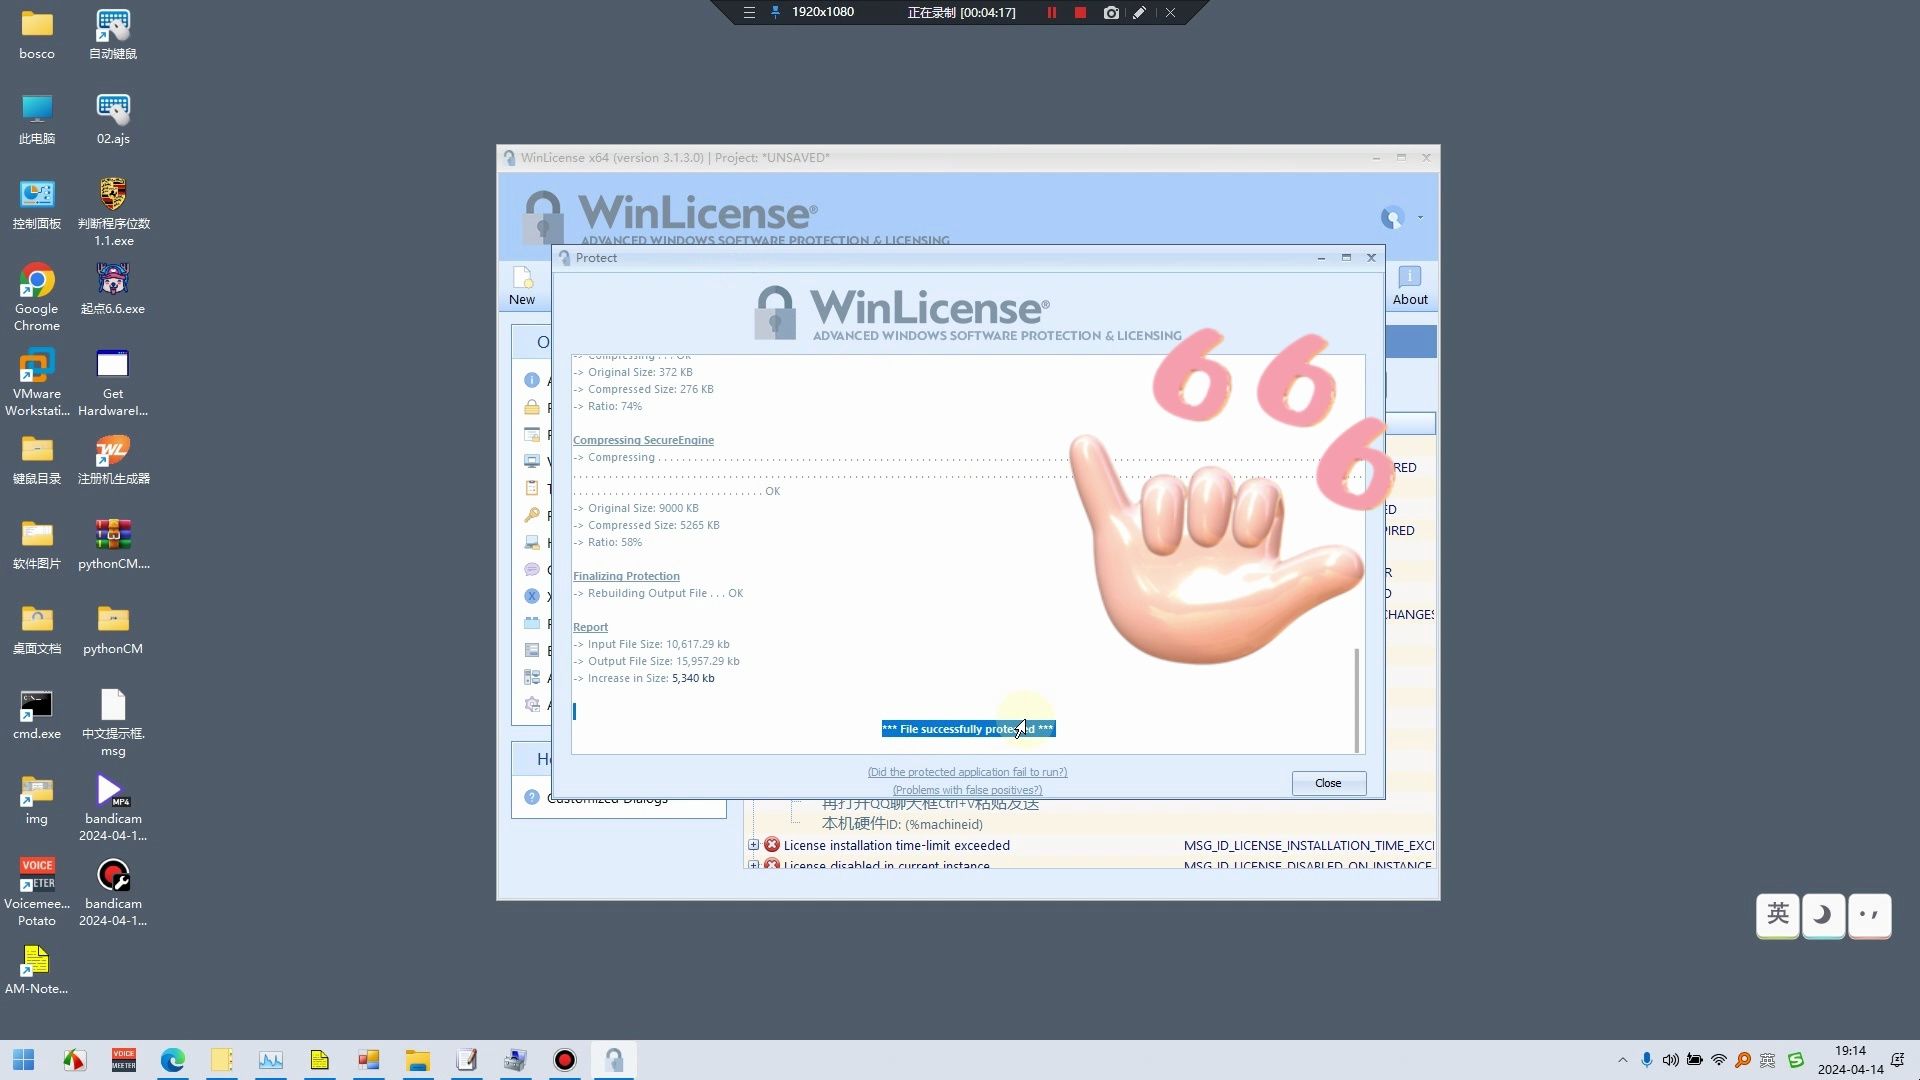Click the monitor icon in options sidebar
The width and height of the screenshot is (1920, 1080).
point(532,461)
